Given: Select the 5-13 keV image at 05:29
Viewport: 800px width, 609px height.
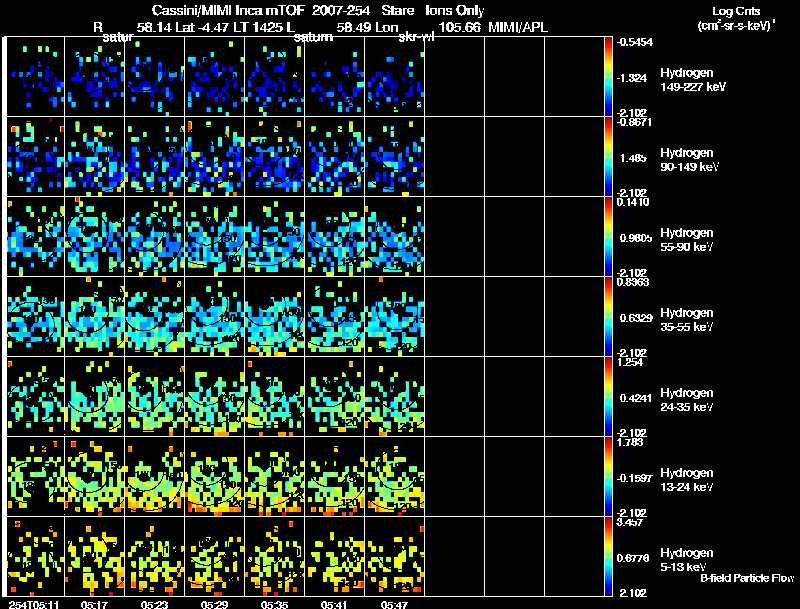Looking at the screenshot, I should point(214,556).
